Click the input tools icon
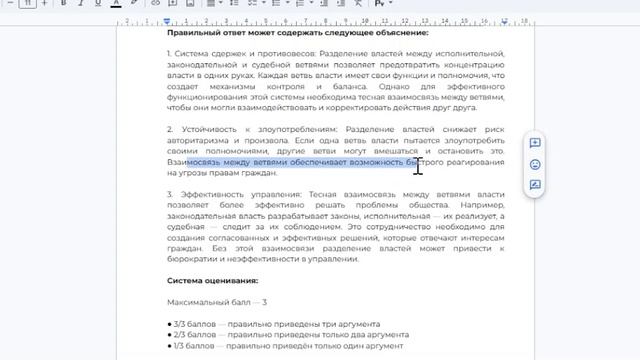 [379, 3]
